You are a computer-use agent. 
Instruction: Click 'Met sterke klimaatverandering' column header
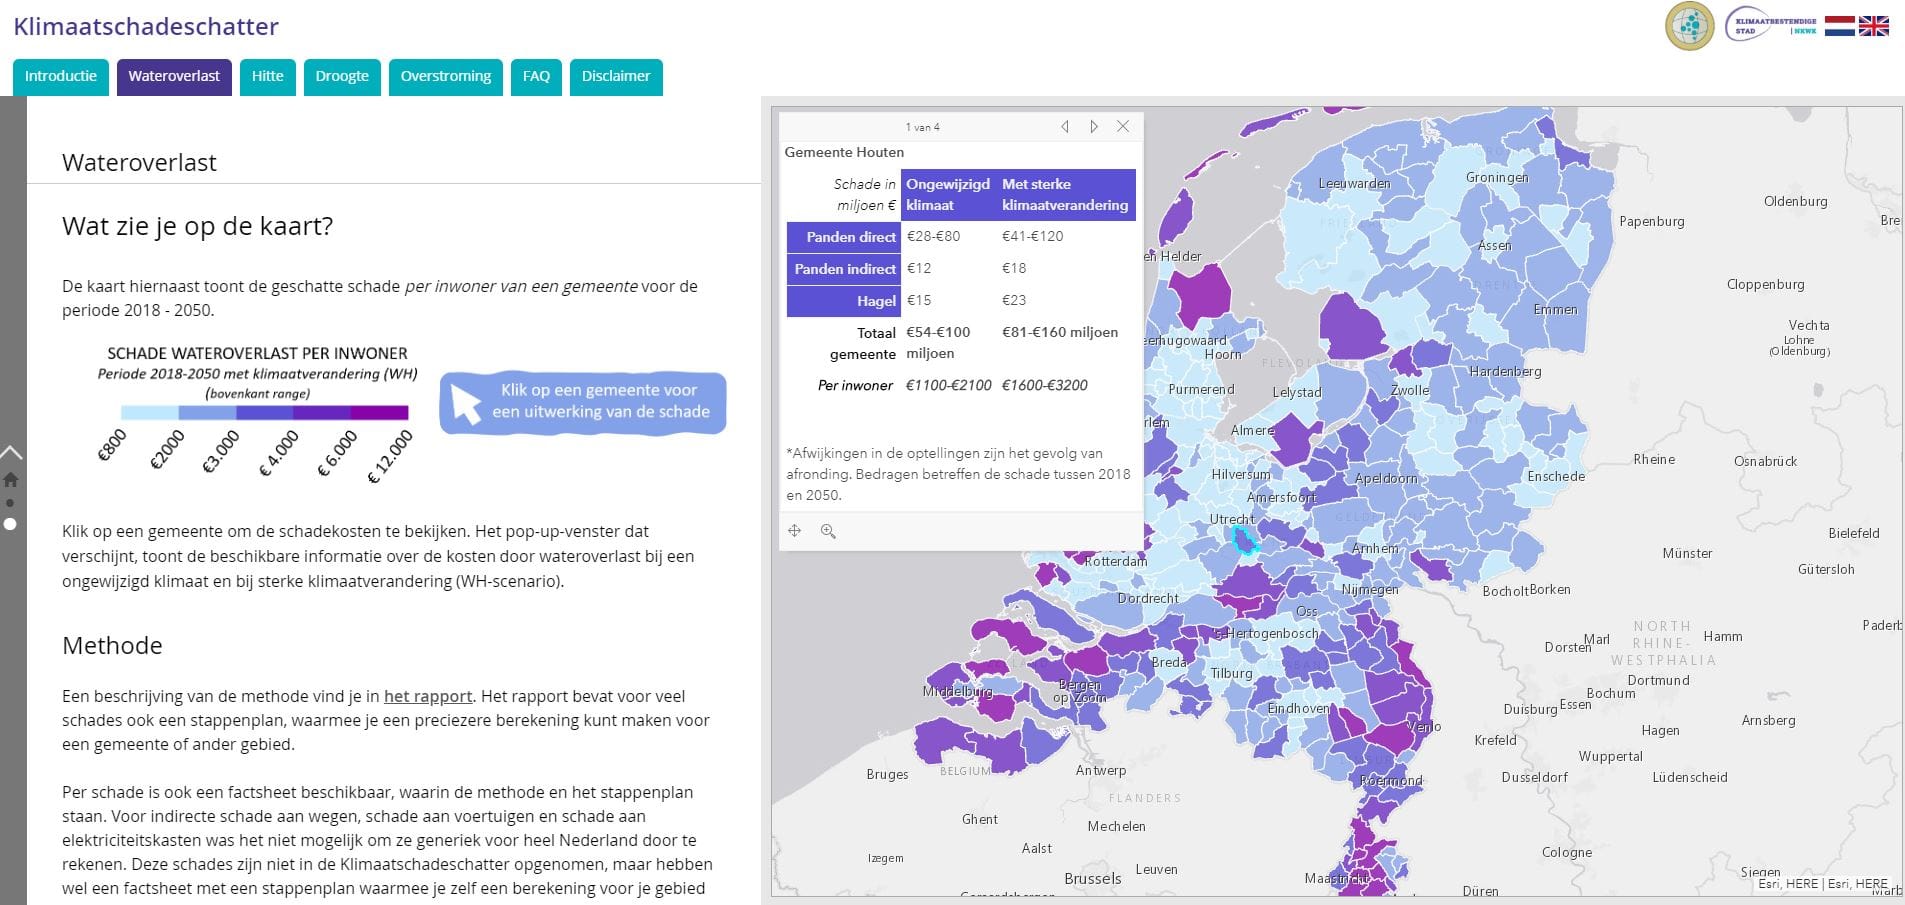pos(1065,195)
